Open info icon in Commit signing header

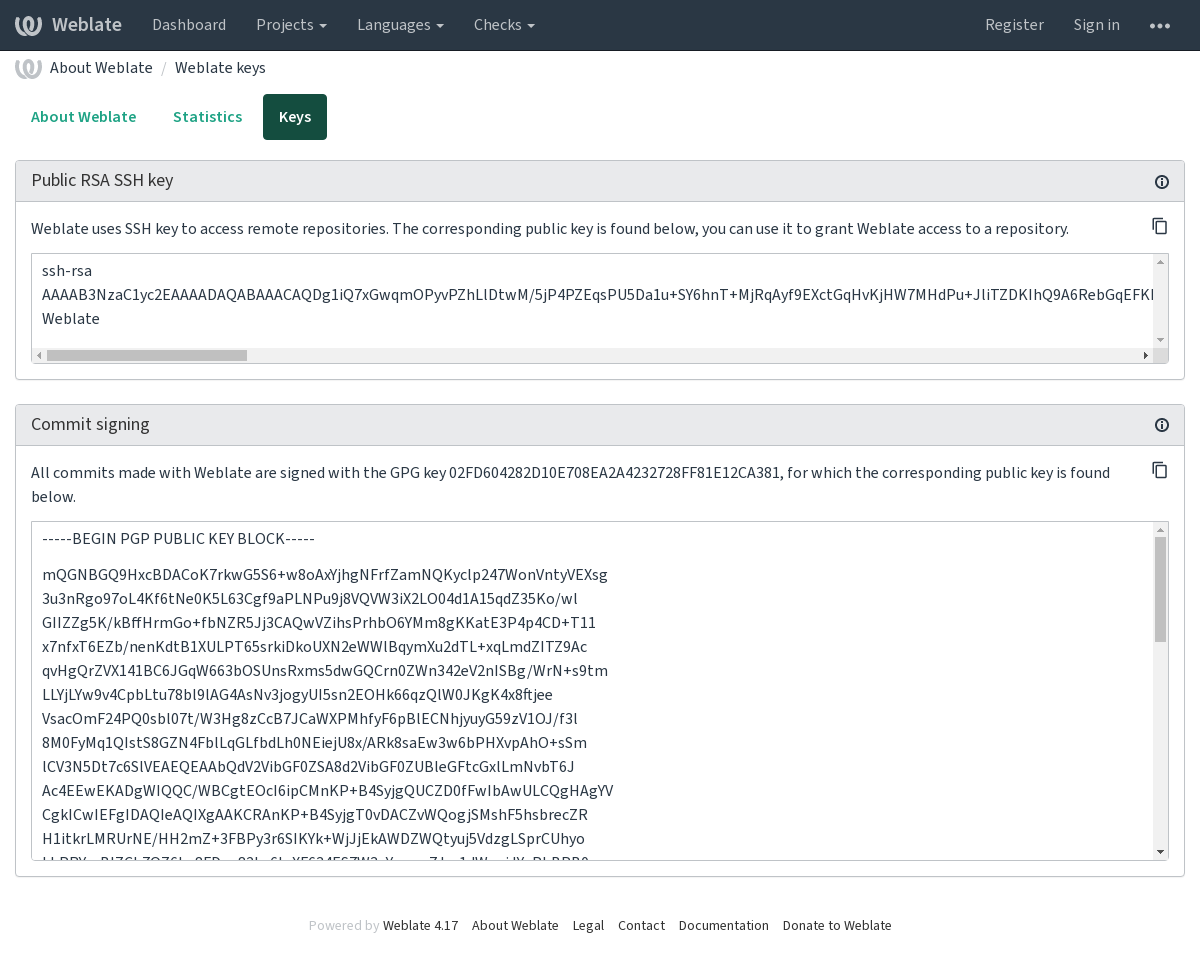click(1162, 426)
